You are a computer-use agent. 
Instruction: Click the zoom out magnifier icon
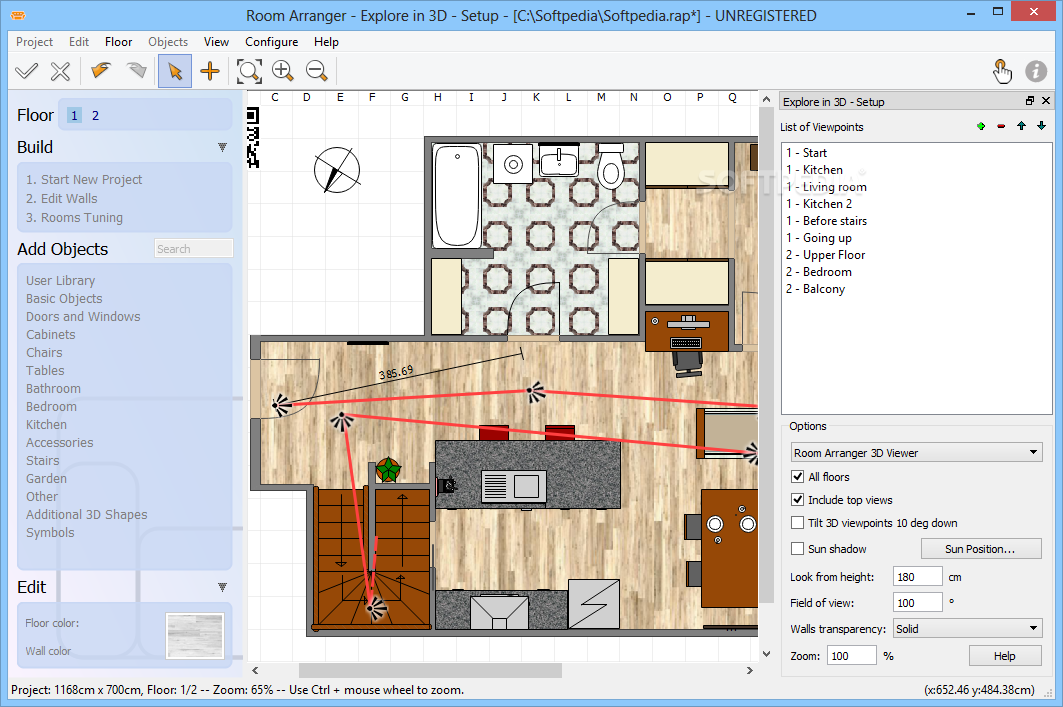pos(317,71)
